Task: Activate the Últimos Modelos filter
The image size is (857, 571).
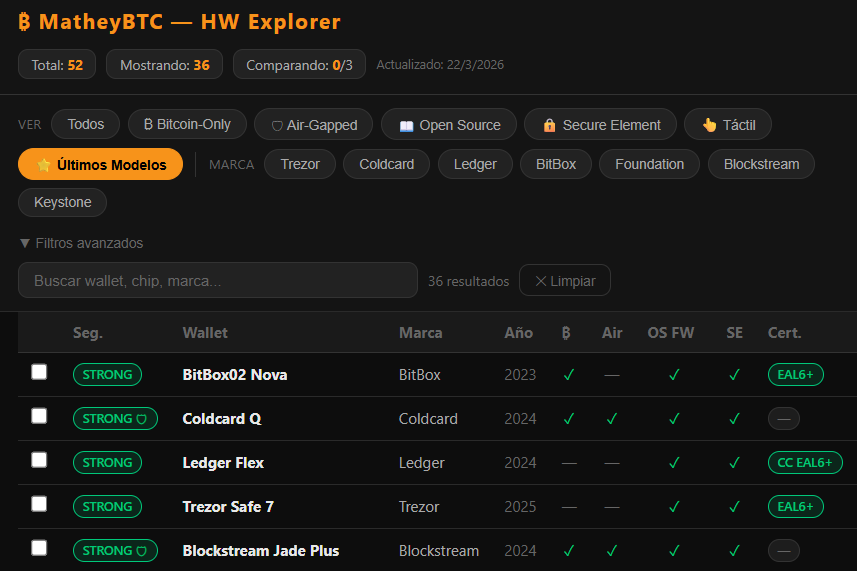Action: click(101, 164)
